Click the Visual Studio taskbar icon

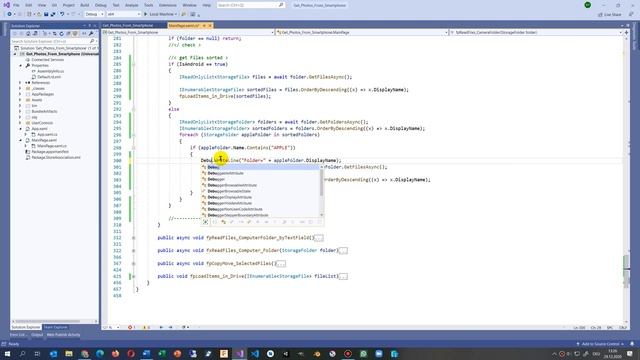tap(240, 353)
